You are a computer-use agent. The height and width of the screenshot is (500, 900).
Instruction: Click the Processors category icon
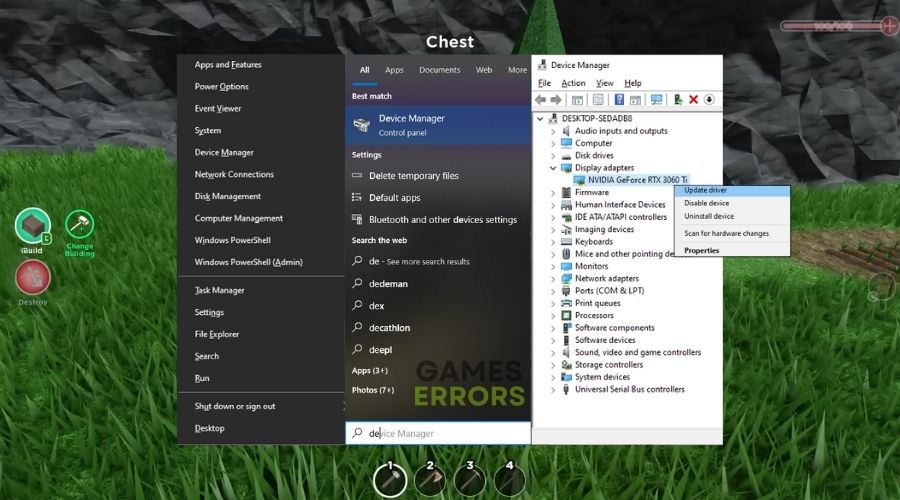pos(567,315)
